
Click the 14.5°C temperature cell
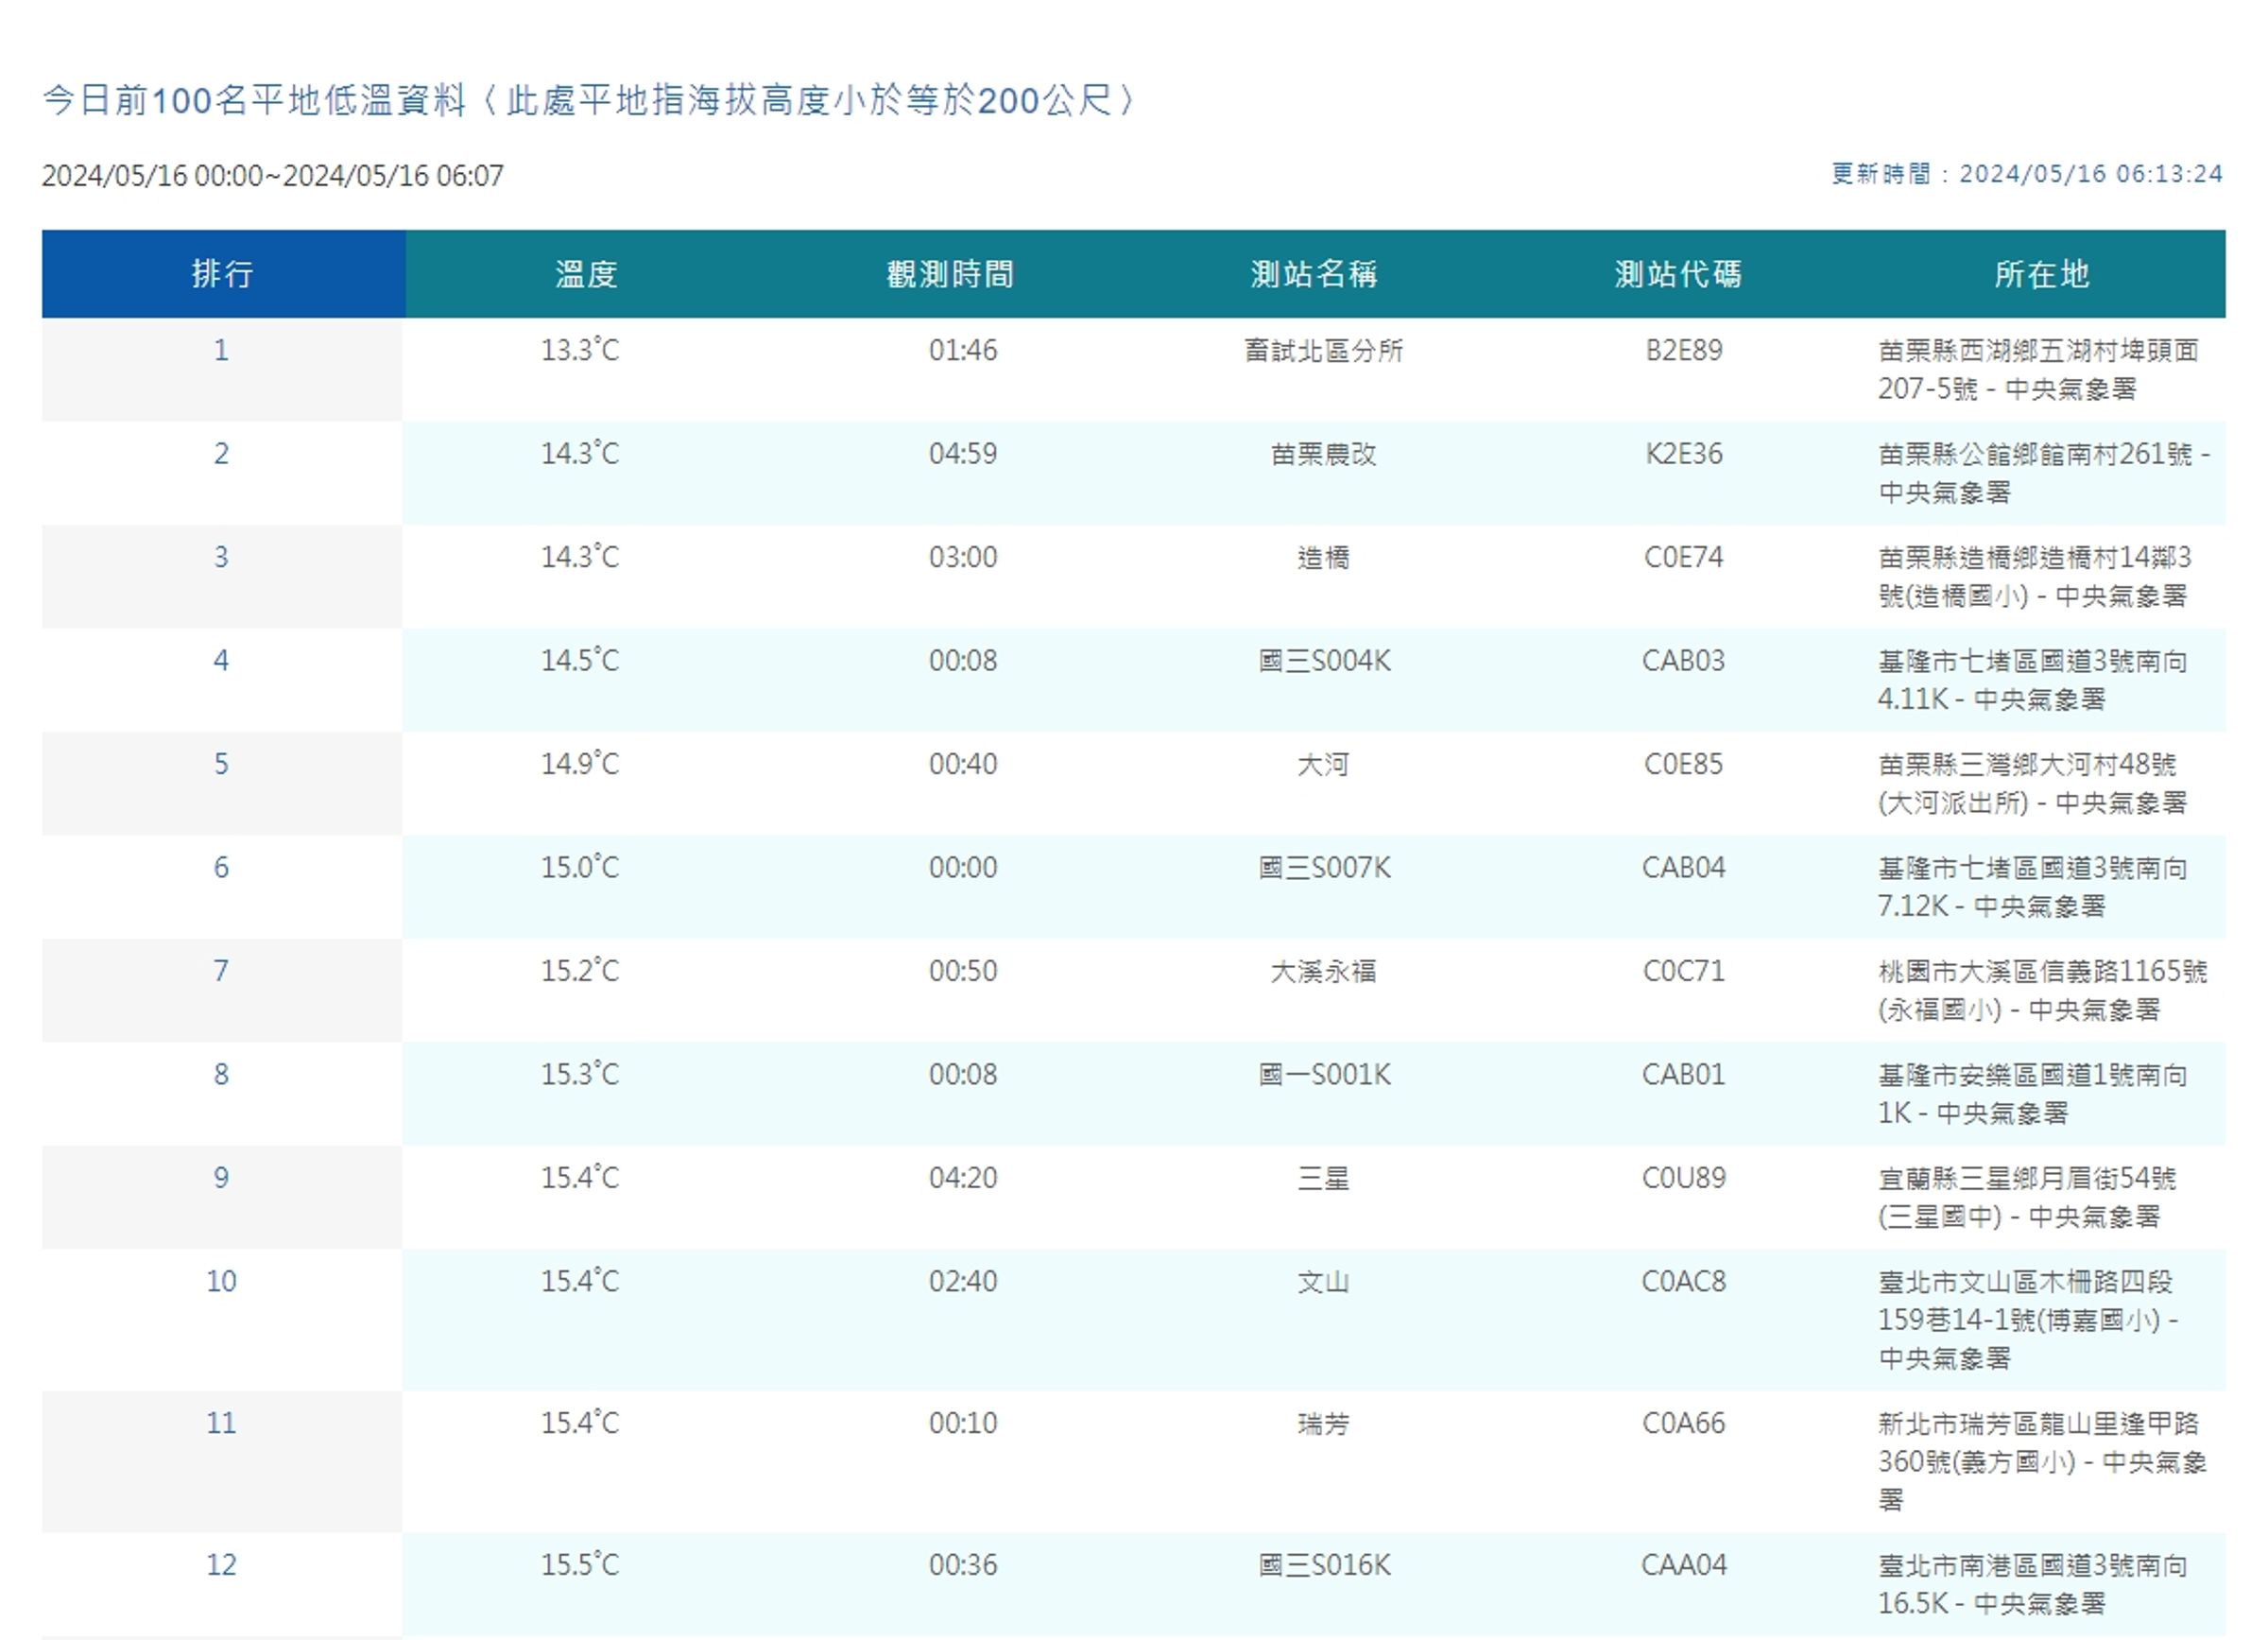click(x=580, y=661)
